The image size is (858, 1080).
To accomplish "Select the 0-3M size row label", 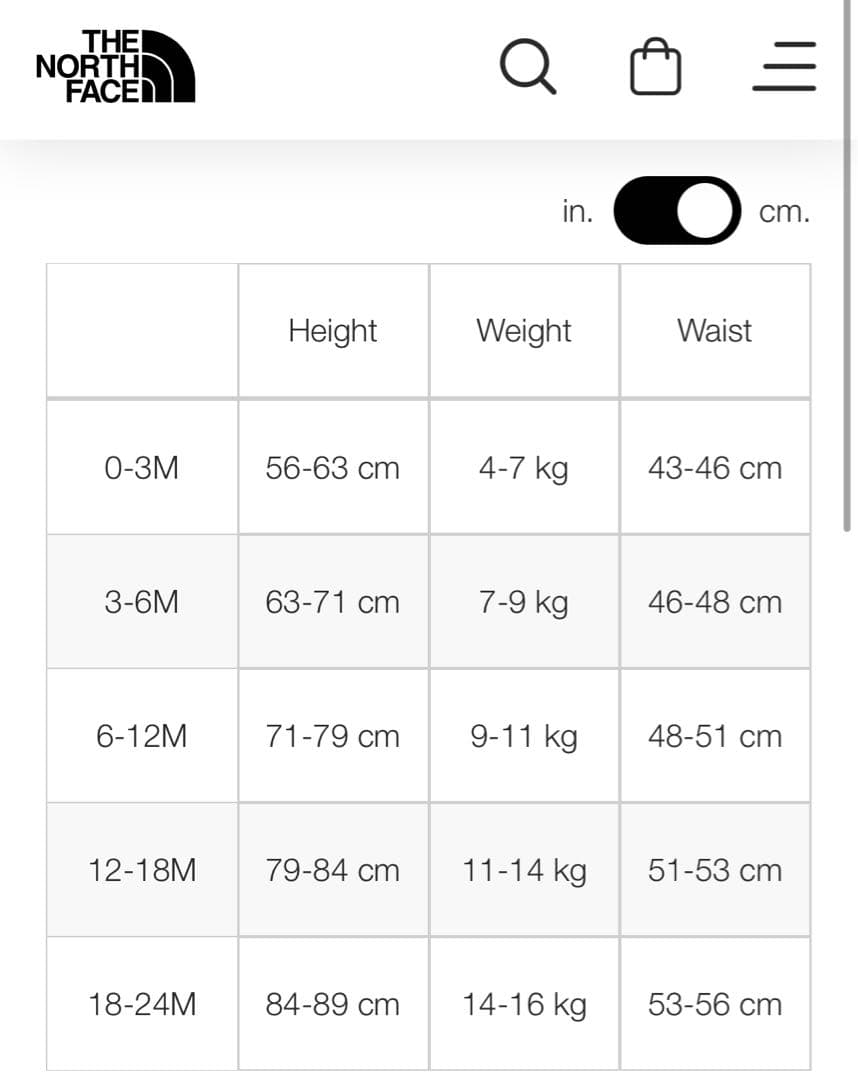I will click(142, 468).
